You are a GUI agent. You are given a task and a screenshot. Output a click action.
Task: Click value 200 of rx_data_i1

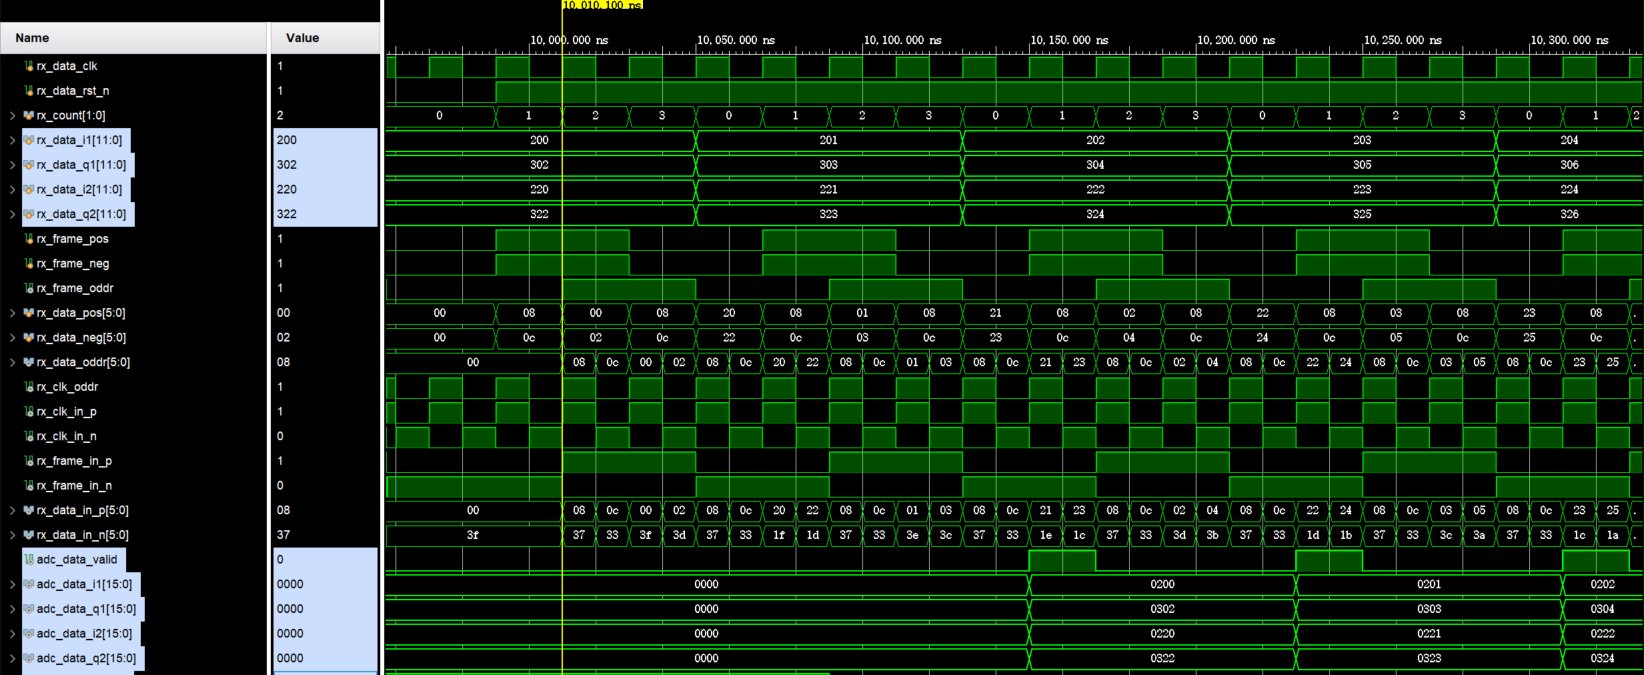click(287, 140)
